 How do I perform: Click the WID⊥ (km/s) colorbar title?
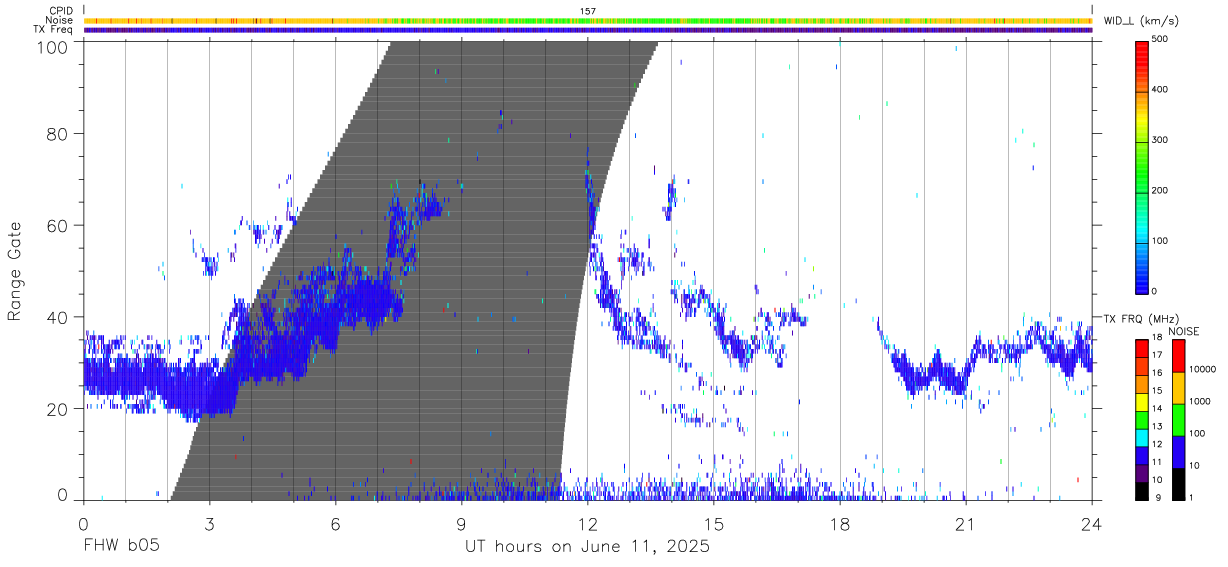click(1143, 20)
